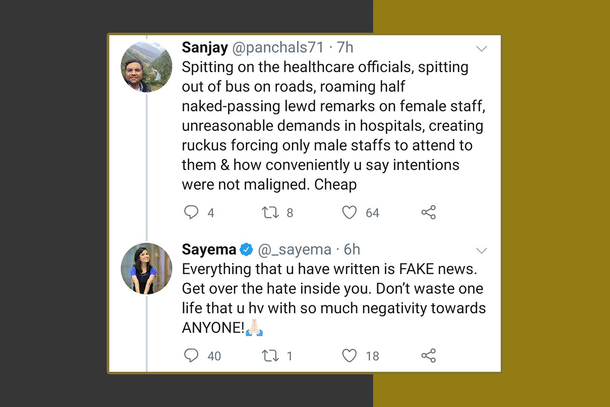Reply to Sanjay's tweet
Image resolution: width=610 pixels, height=407 pixels.
pos(193,212)
